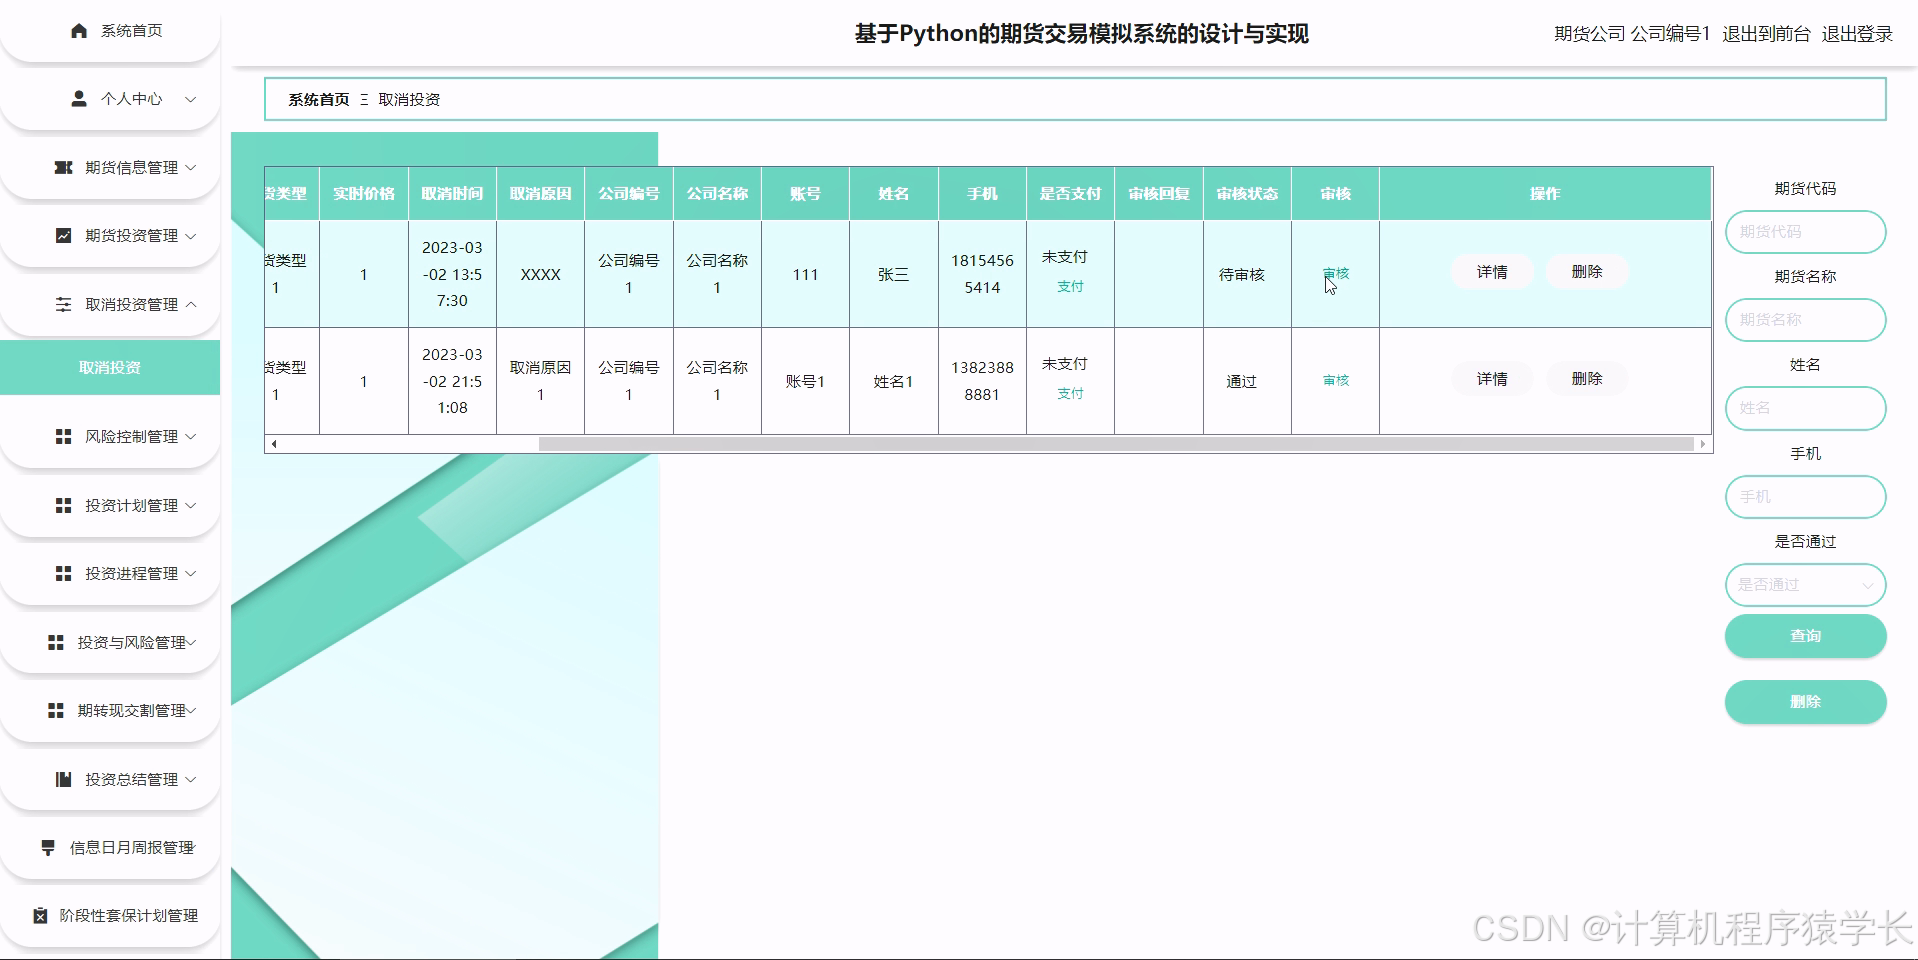Screen dimensions: 1918x960
Task: Click the grid icon beside 投资进程管理
Action: point(63,573)
